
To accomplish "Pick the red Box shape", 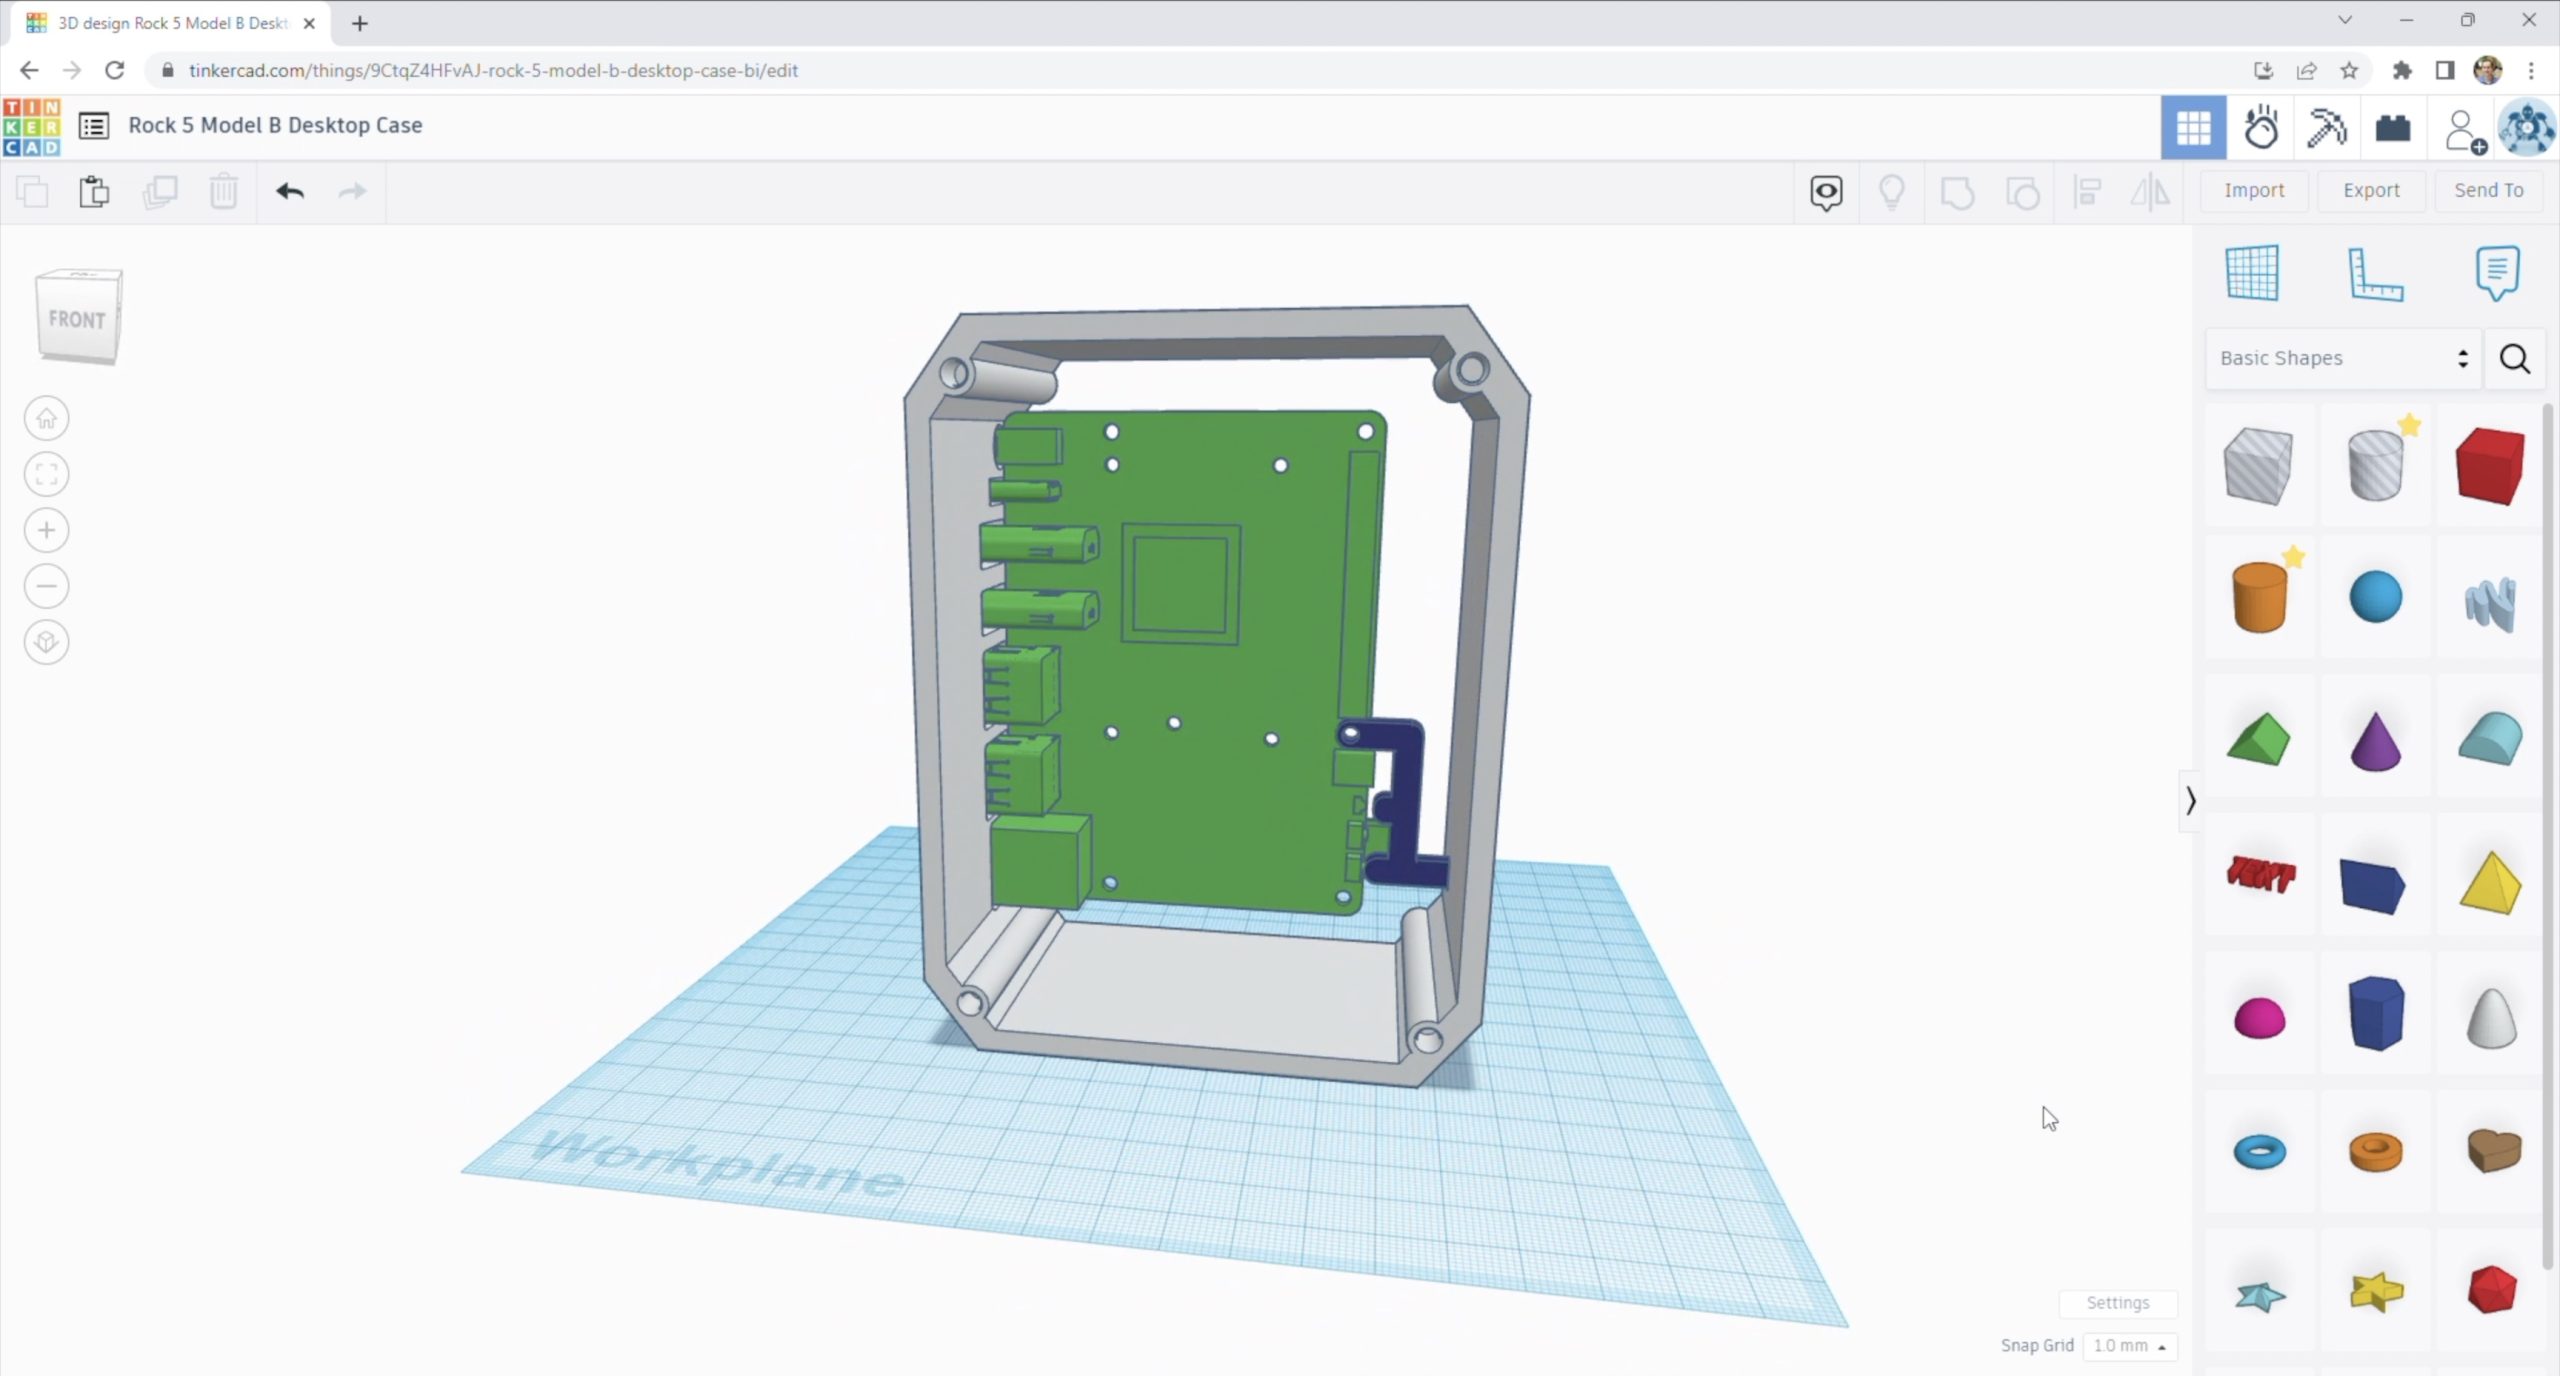I will [2489, 466].
